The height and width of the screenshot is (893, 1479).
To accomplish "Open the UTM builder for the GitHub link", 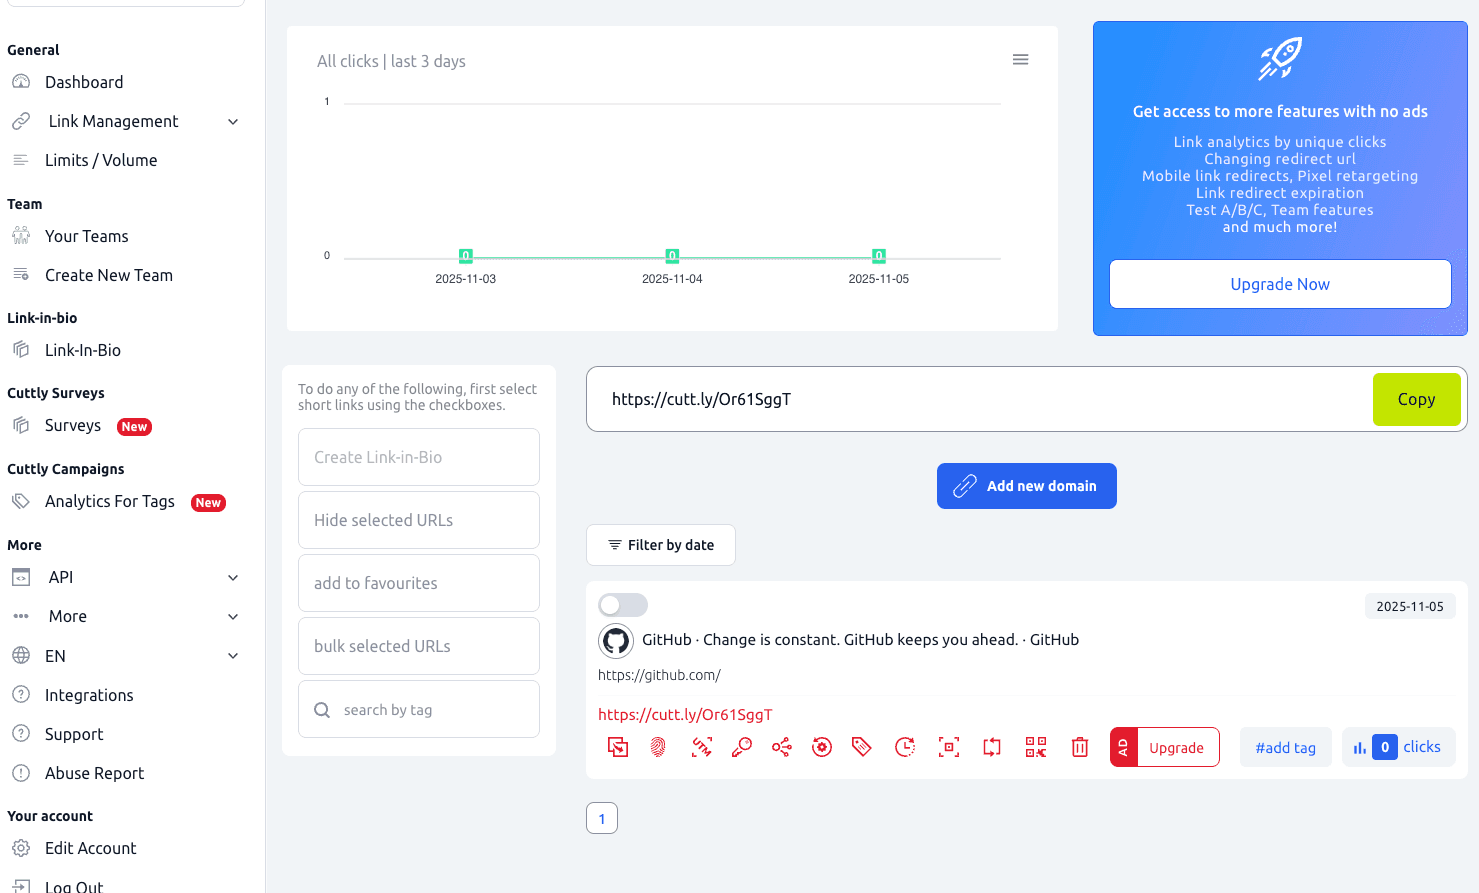I will [700, 747].
